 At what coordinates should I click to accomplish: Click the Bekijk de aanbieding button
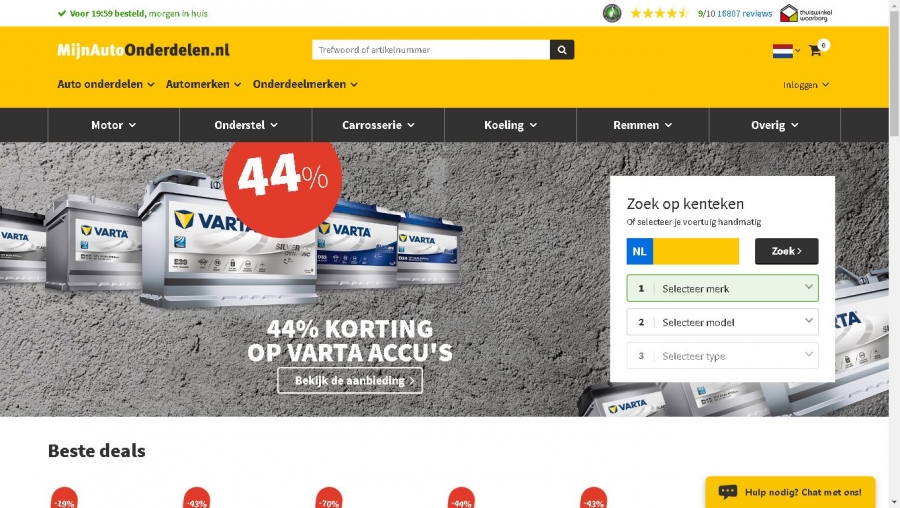[350, 381]
